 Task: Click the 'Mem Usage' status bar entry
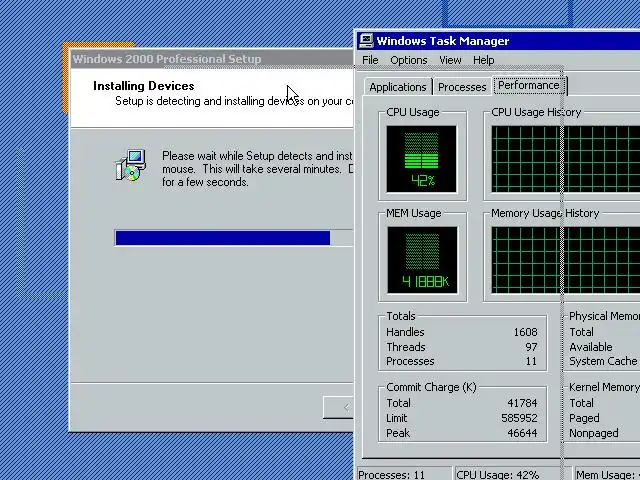pos(607,475)
